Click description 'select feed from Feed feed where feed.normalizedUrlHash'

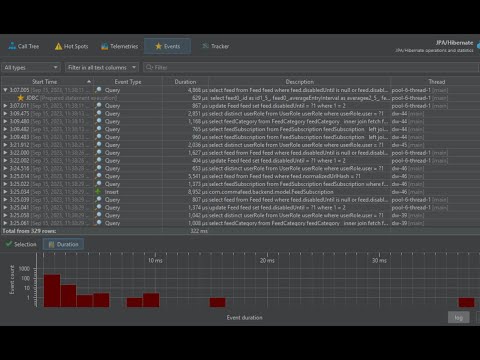coord(285,176)
